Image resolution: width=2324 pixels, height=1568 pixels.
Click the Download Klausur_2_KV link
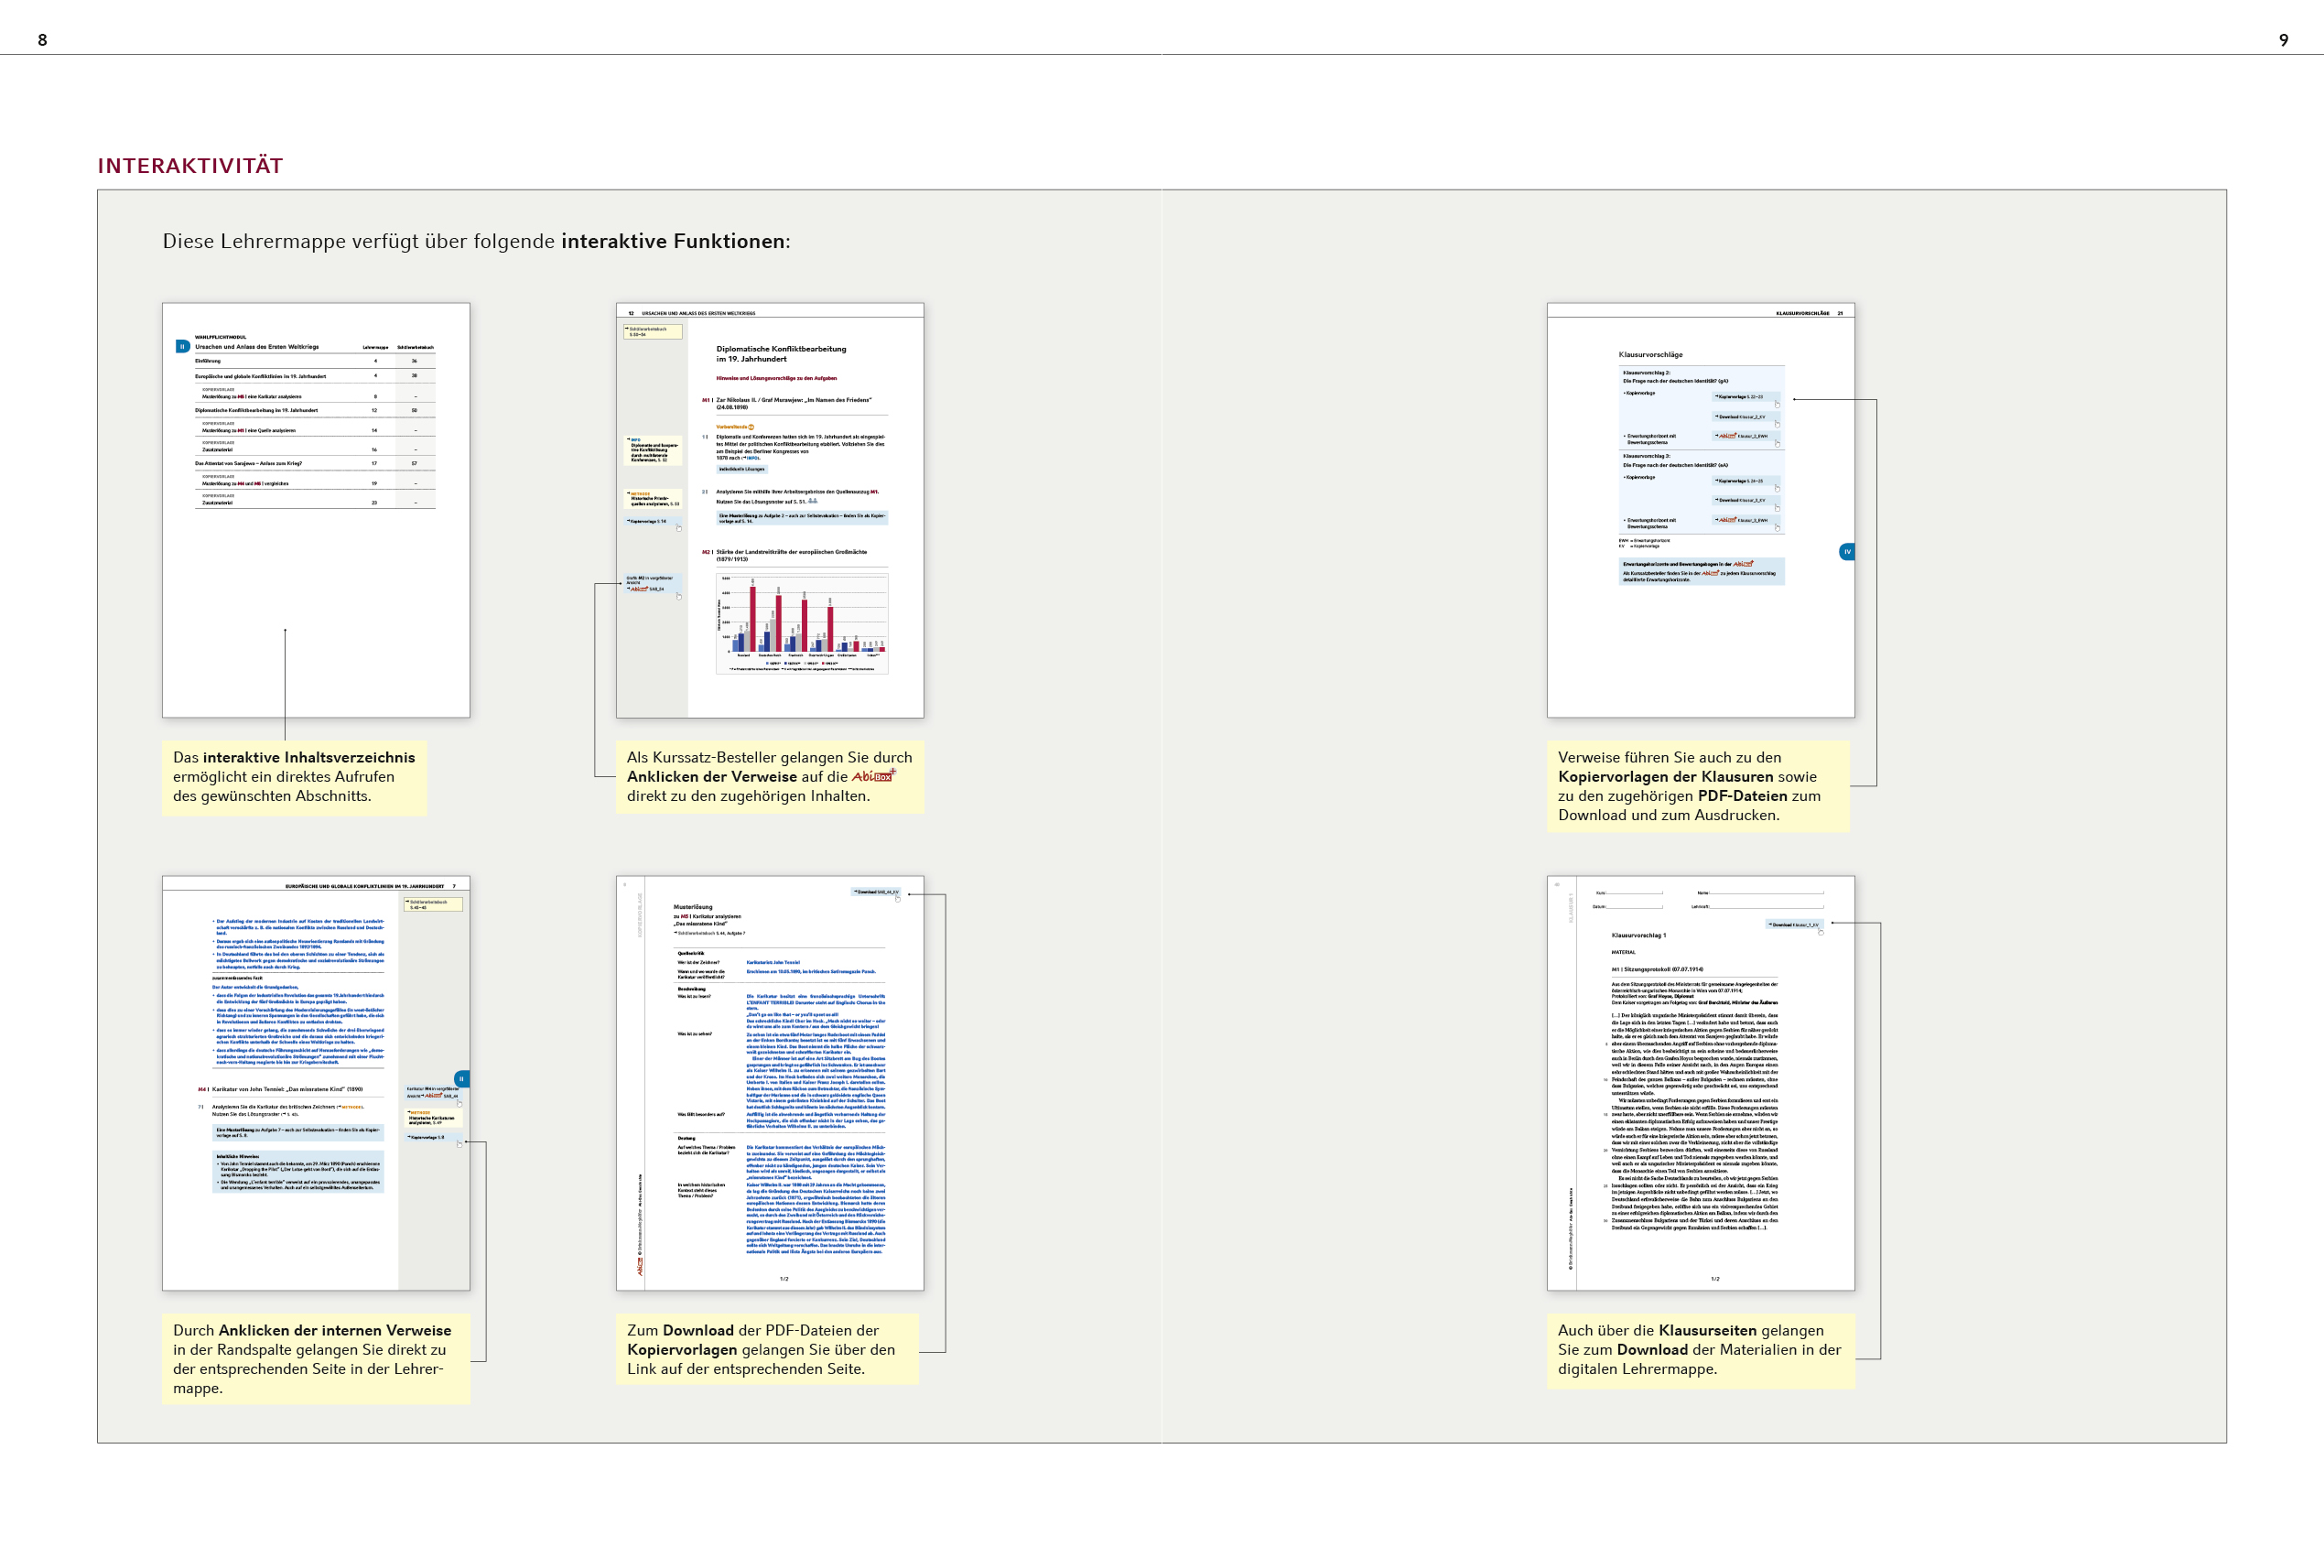(x=1741, y=417)
